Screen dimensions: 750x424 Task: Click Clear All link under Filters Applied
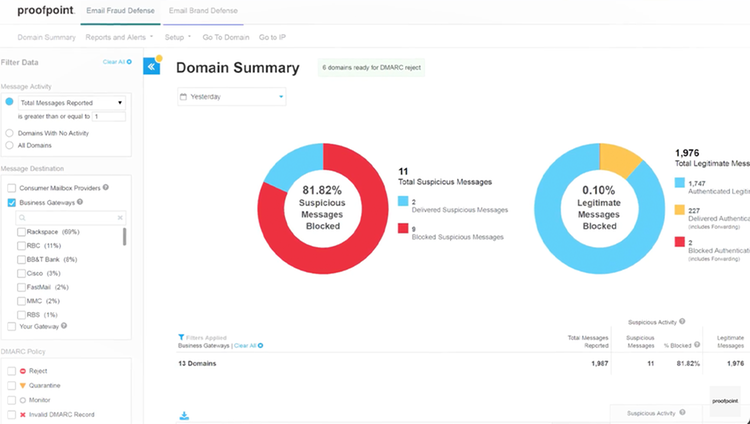248,346
